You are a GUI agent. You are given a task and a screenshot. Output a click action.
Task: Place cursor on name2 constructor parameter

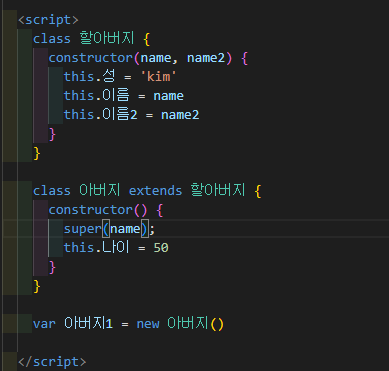coord(206,58)
